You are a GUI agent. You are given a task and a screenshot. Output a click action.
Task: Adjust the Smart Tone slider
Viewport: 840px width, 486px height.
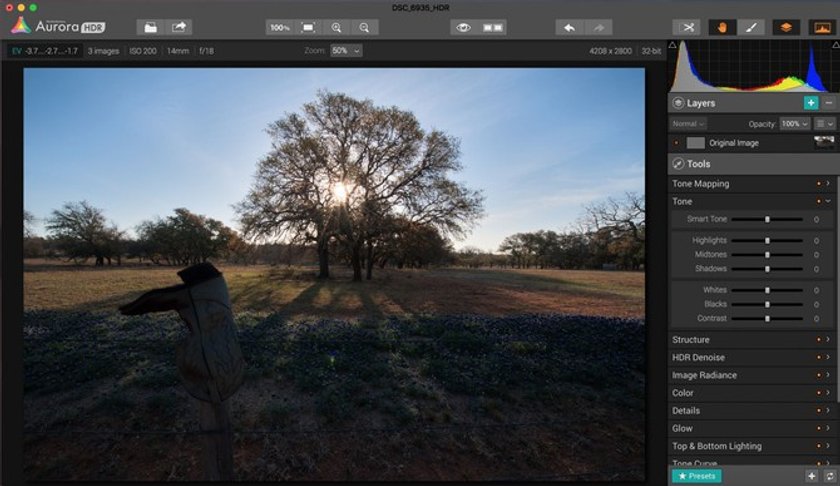point(767,219)
